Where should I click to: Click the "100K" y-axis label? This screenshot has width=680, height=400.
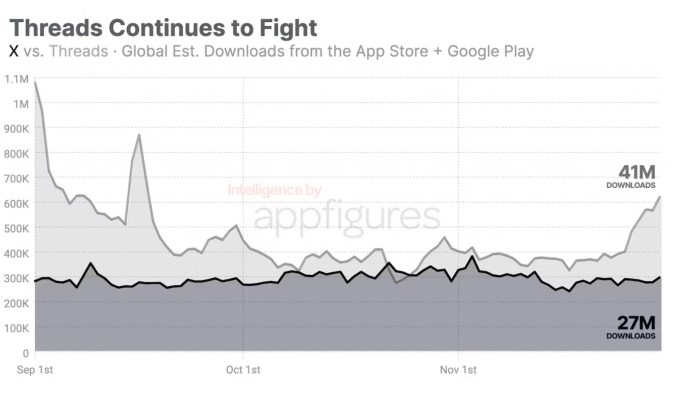pyautogui.click(x=15, y=328)
